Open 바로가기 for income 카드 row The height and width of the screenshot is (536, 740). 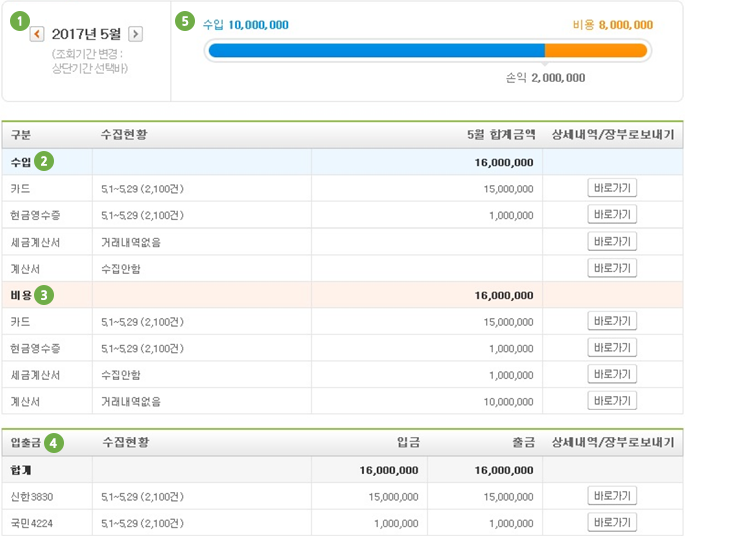coord(612,188)
